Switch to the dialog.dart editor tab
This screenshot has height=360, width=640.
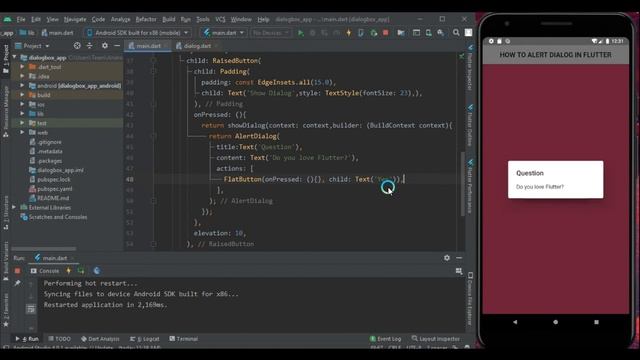click(x=197, y=46)
